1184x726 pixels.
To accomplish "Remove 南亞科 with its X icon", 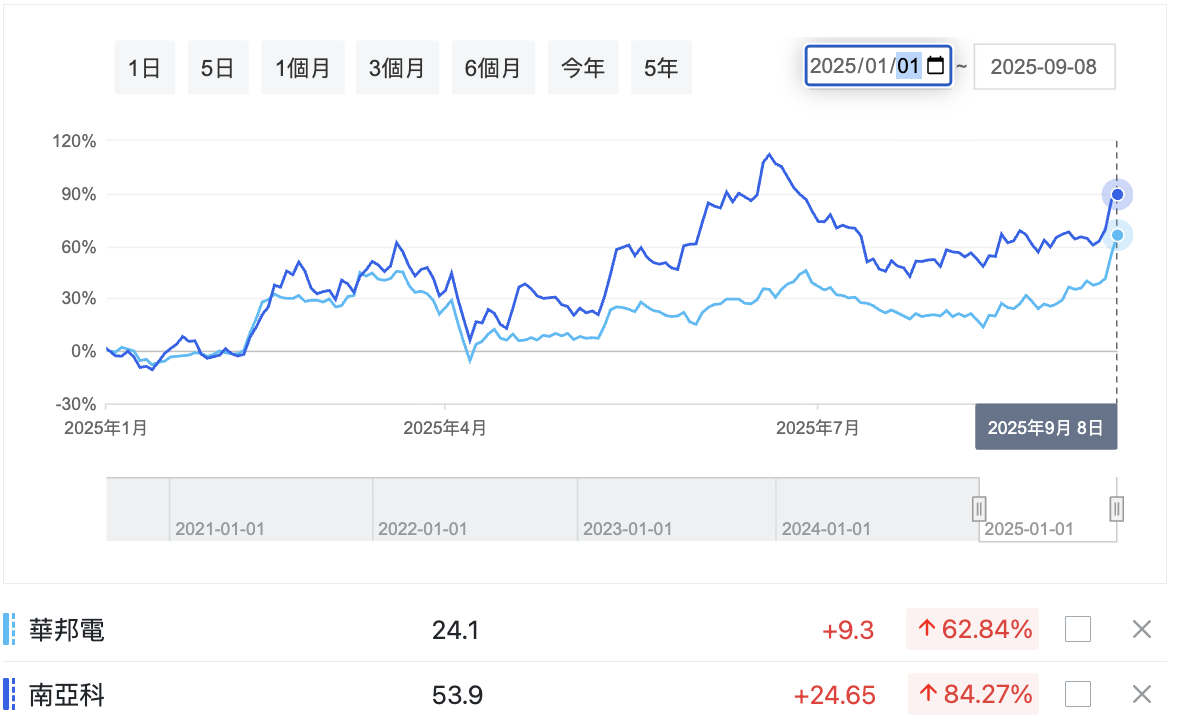I will 1142,694.
